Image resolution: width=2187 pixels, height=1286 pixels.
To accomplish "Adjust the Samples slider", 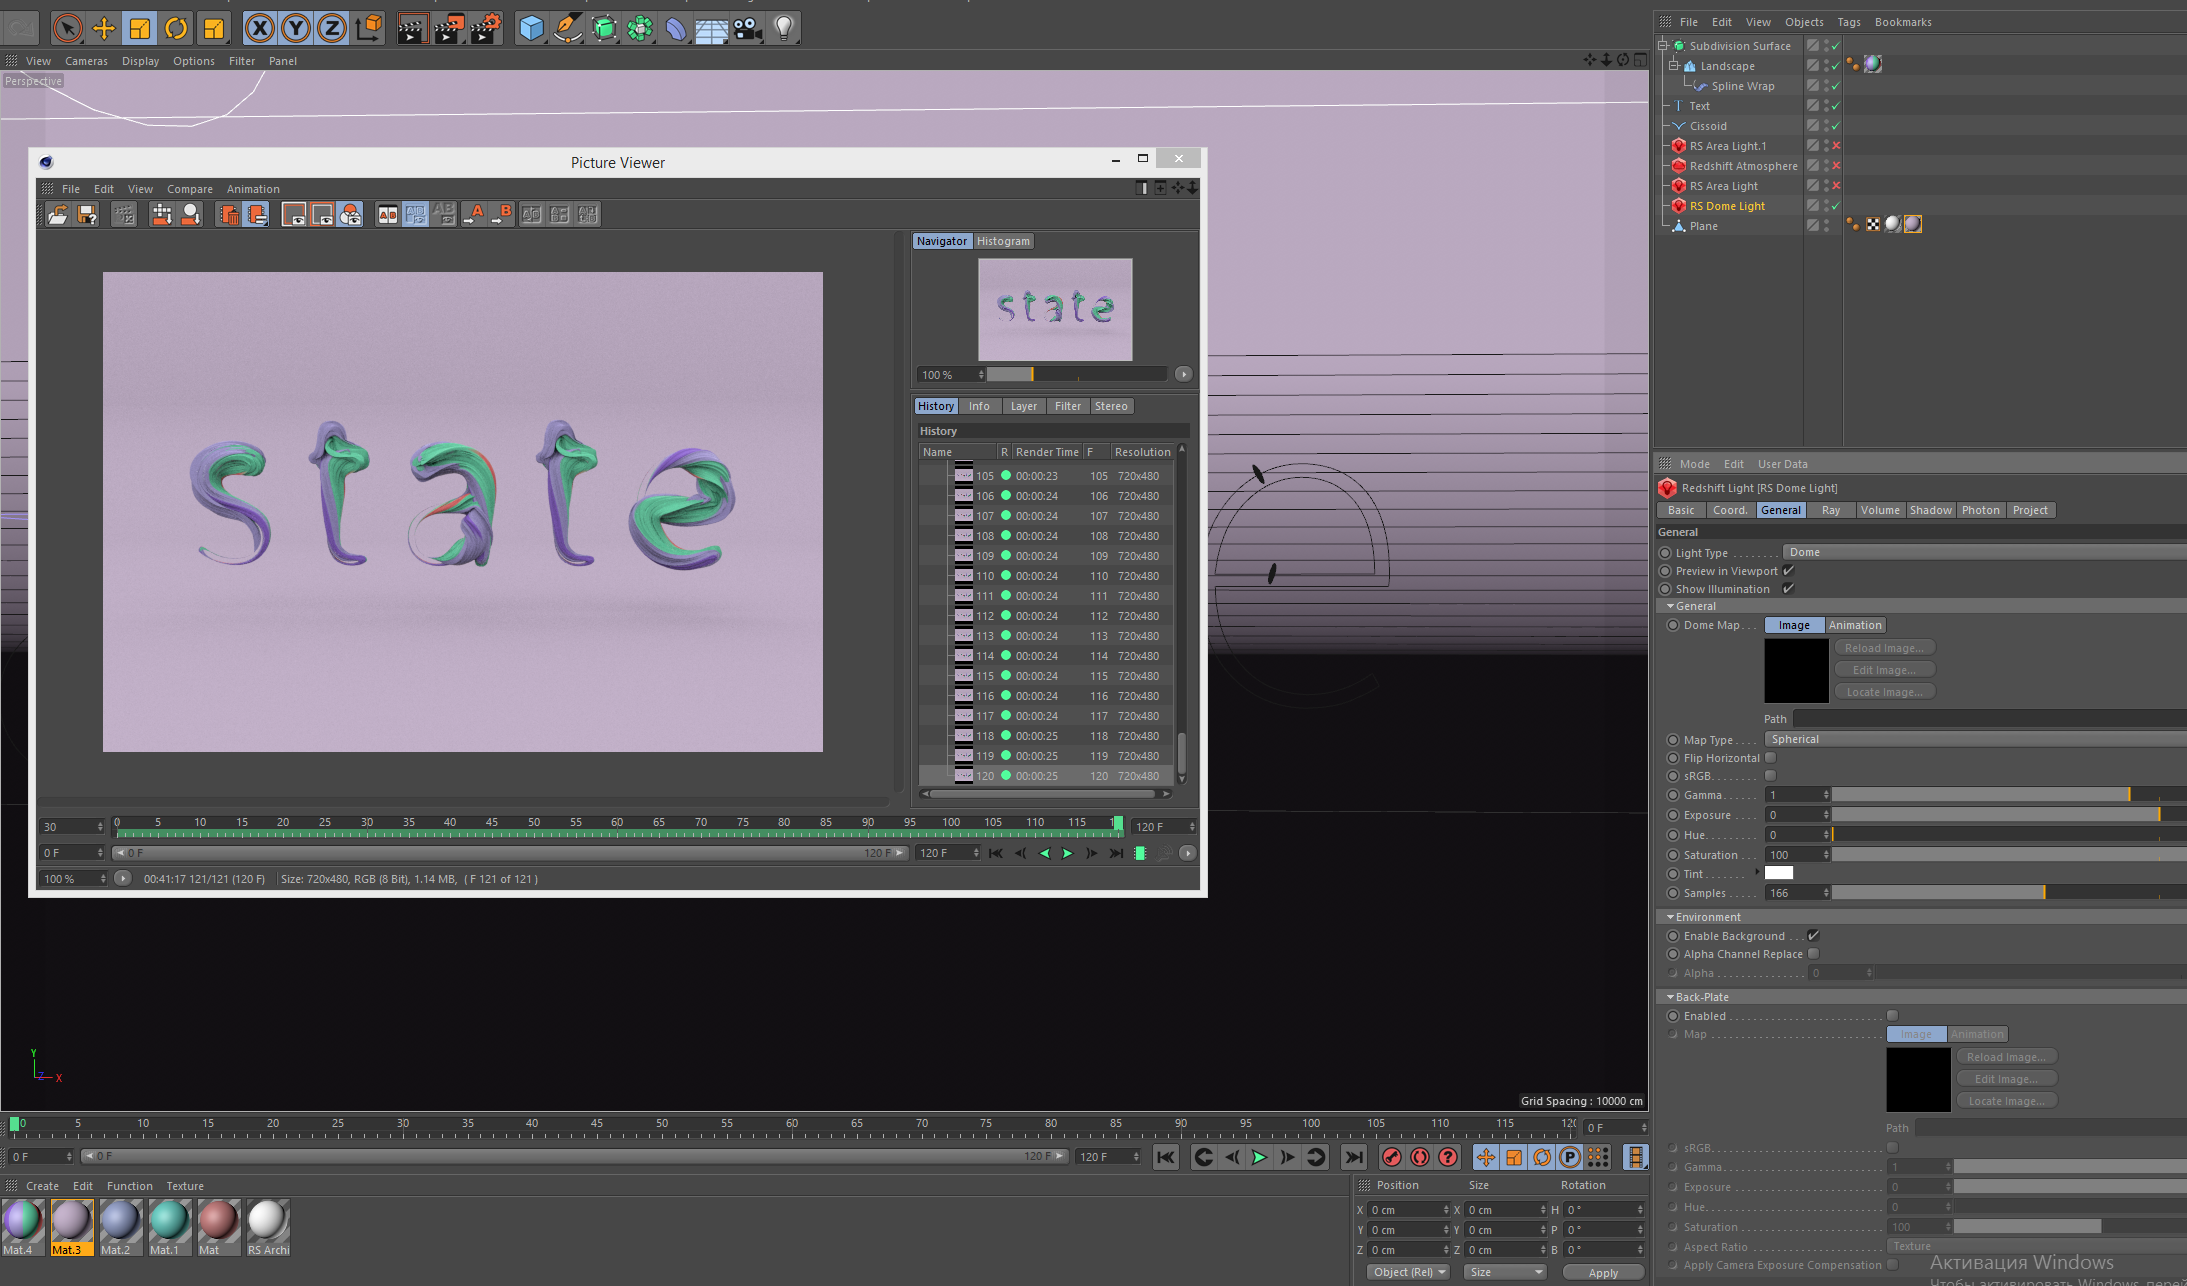I will [x=2008, y=892].
